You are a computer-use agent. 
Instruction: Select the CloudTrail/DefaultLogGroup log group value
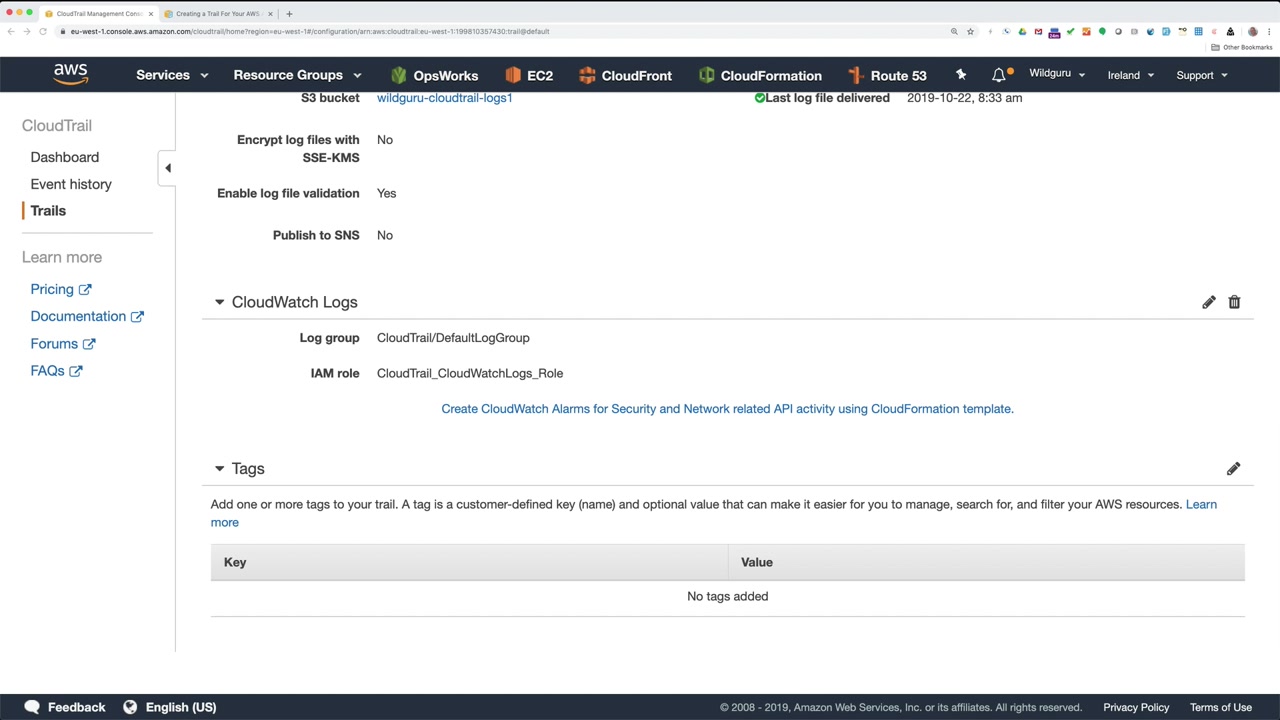(453, 338)
